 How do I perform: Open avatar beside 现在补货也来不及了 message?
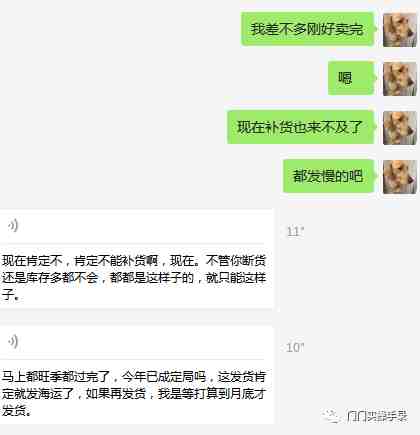pyautogui.click(x=400, y=128)
